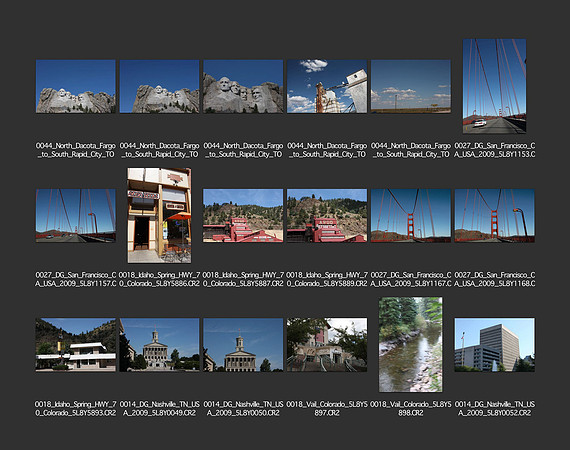Image resolution: width=570 pixels, height=450 pixels.
Task: Select the Vail stairway building thumbnail 897
Action: coord(327,345)
